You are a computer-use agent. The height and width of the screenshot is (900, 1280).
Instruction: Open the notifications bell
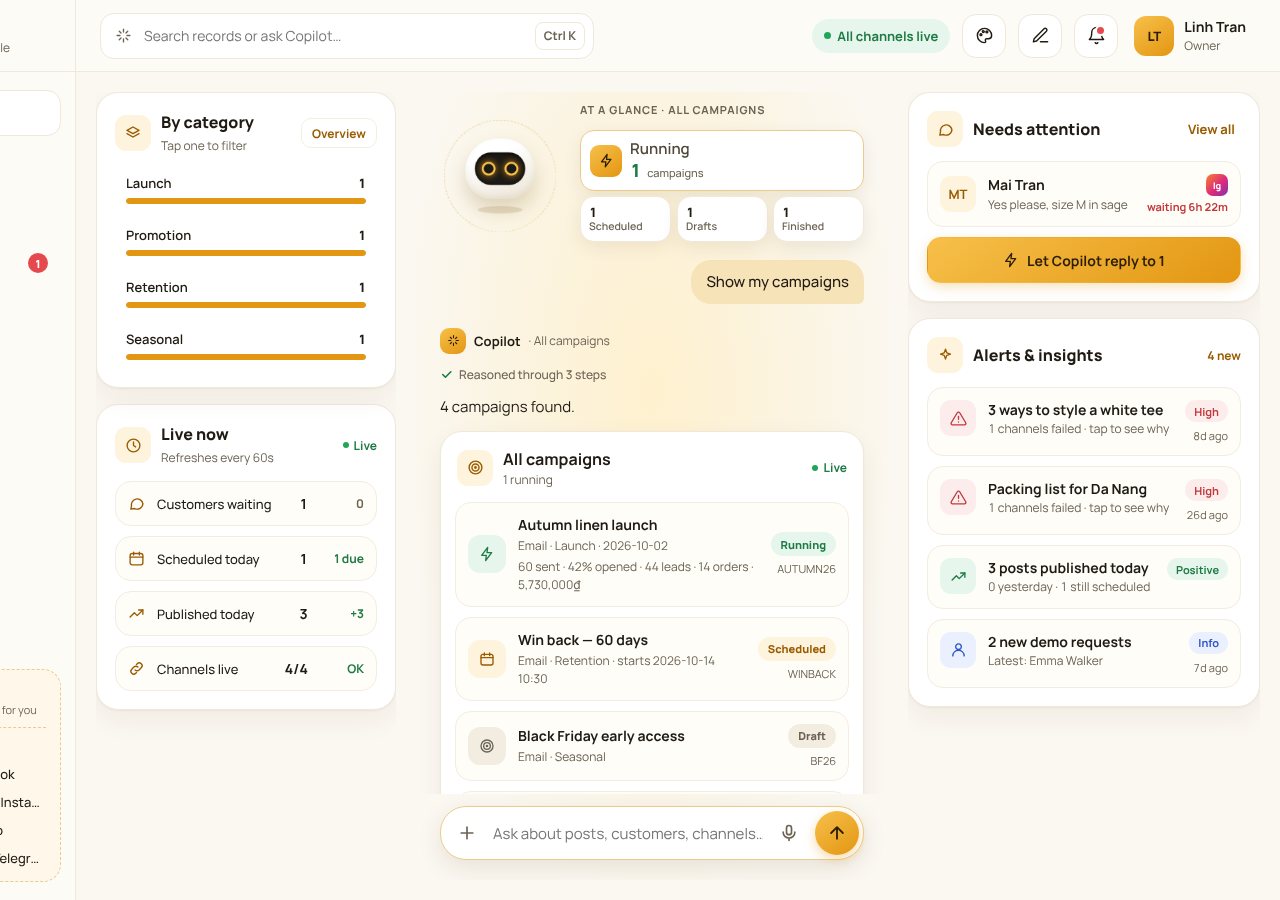[x=1096, y=36]
